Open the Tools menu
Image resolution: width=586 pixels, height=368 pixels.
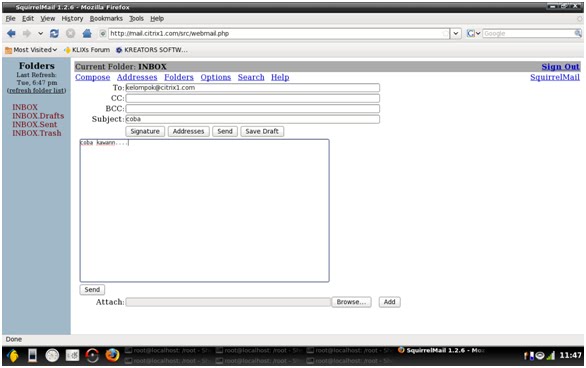click(x=136, y=18)
